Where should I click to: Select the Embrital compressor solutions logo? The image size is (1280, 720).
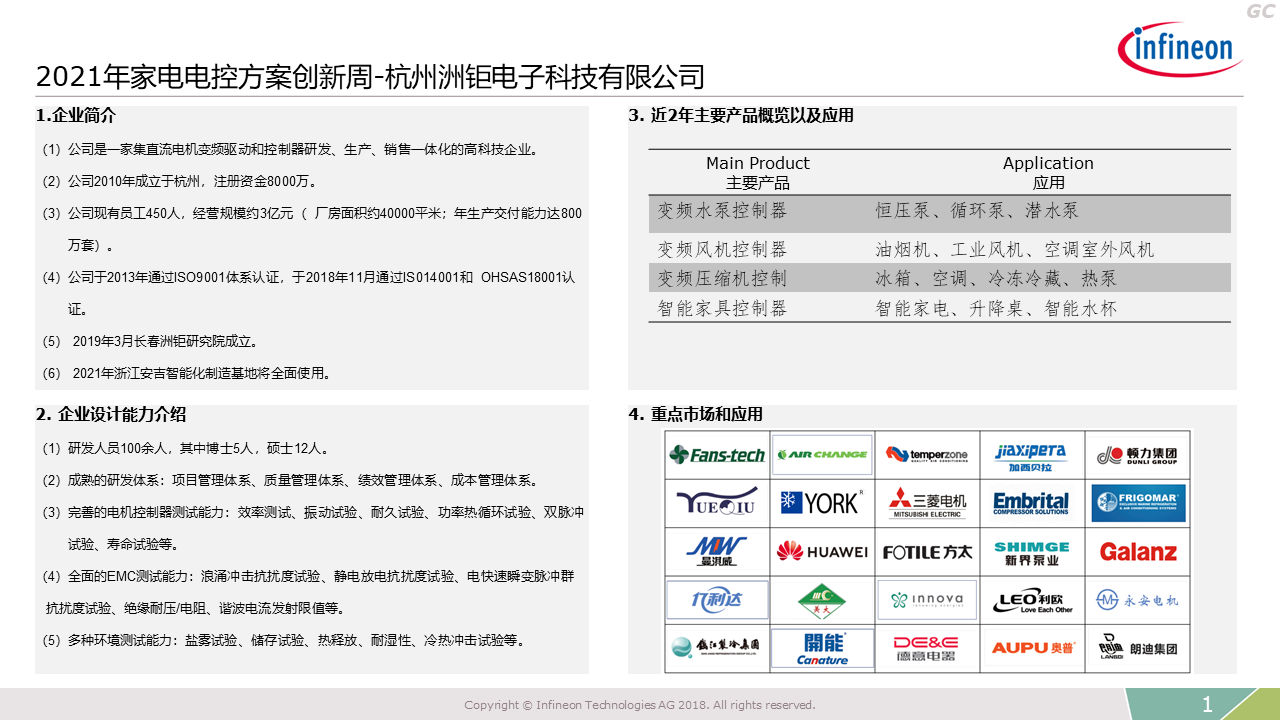1031,503
